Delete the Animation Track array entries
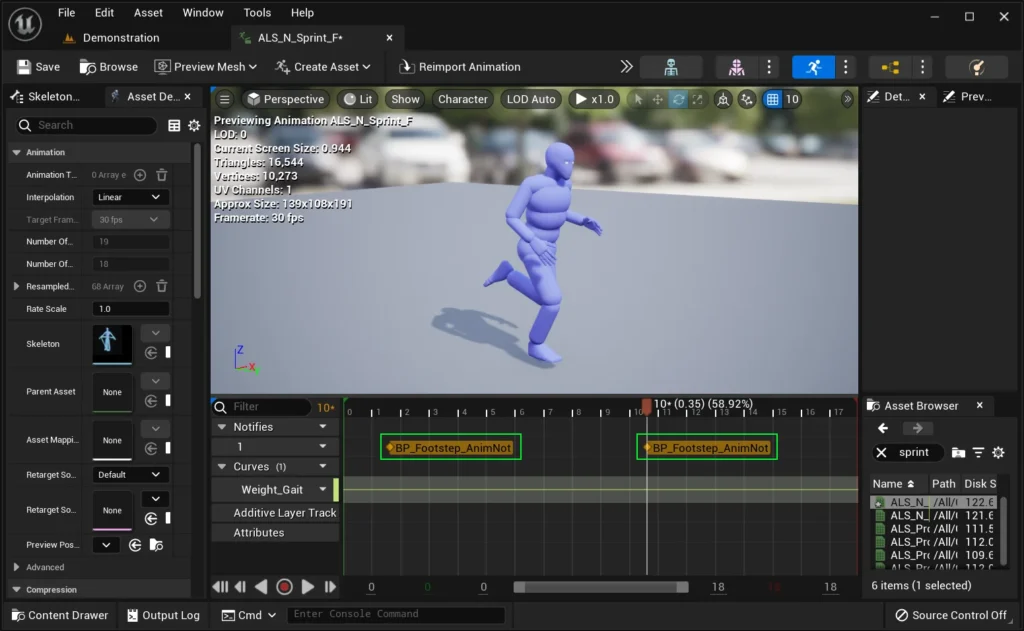The height and width of the screenshot is (631, 1024). click(161, 174)
